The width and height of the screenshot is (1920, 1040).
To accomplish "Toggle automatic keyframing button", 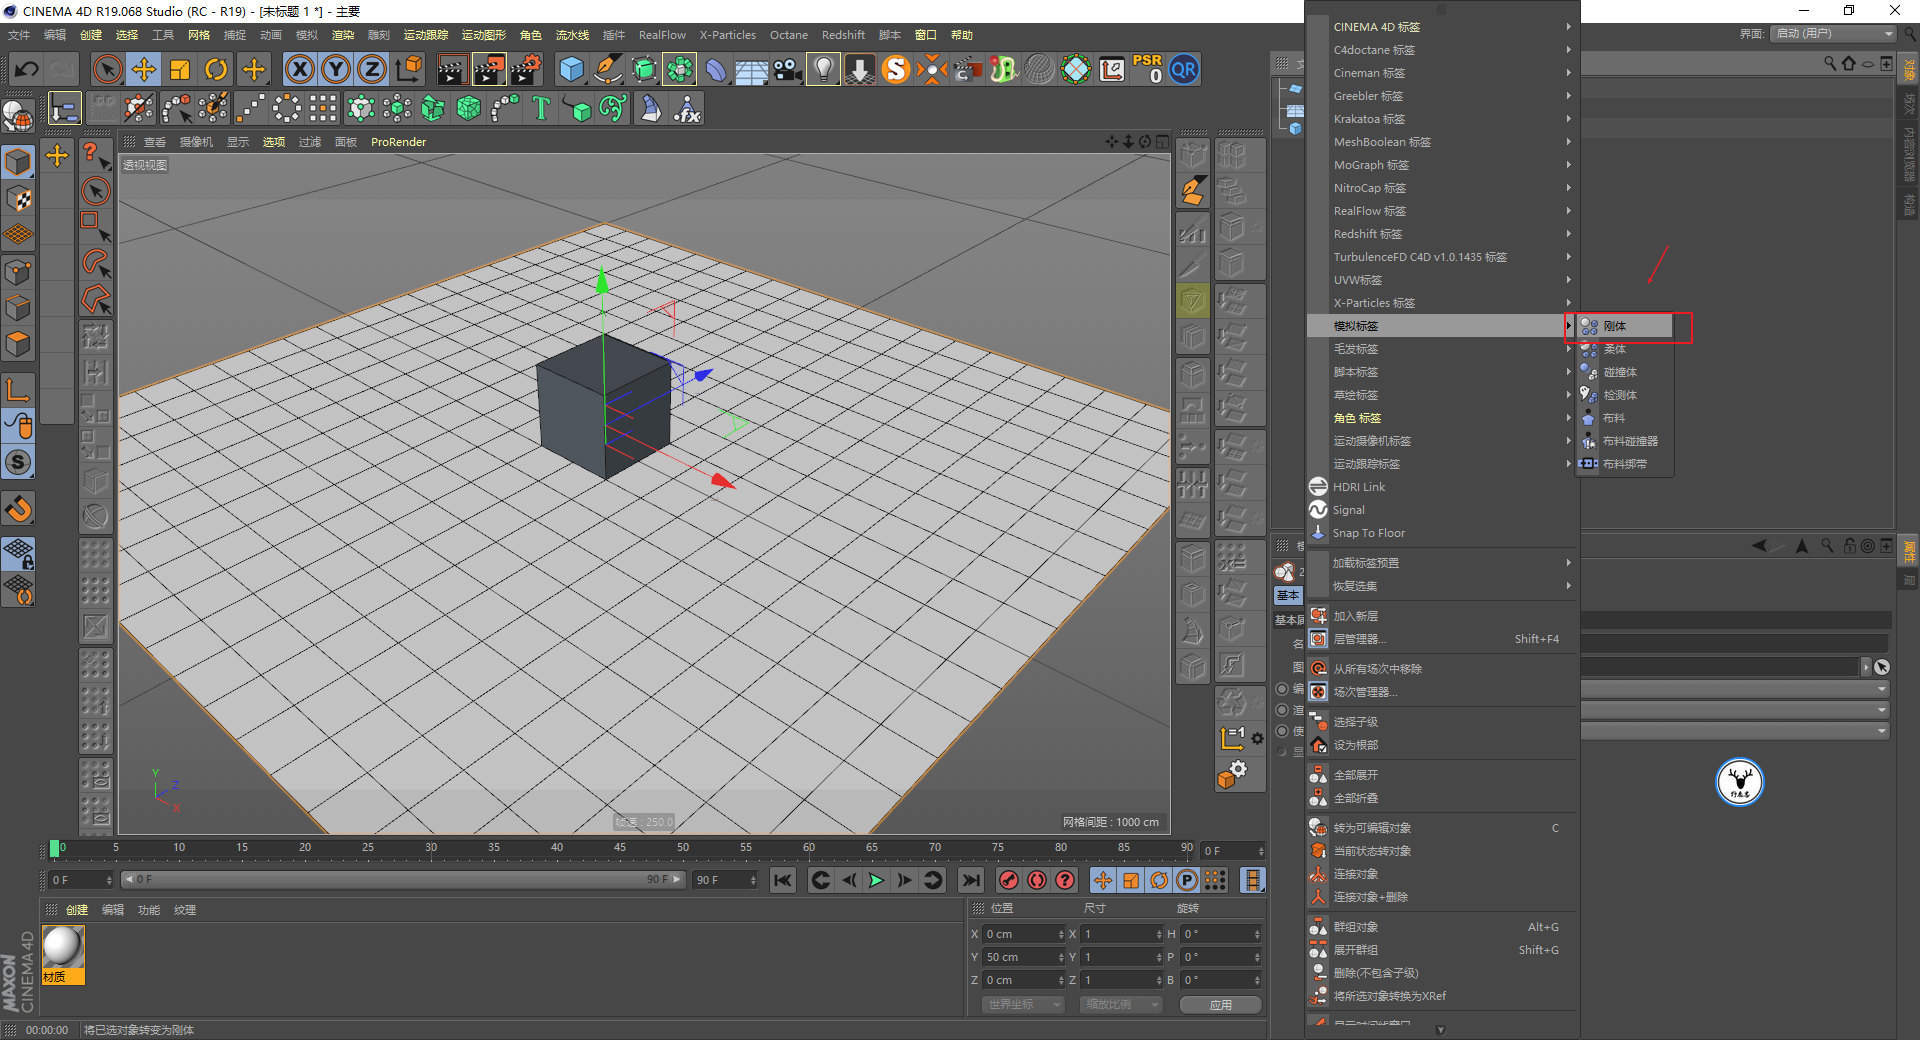I will coord(1037,880).
